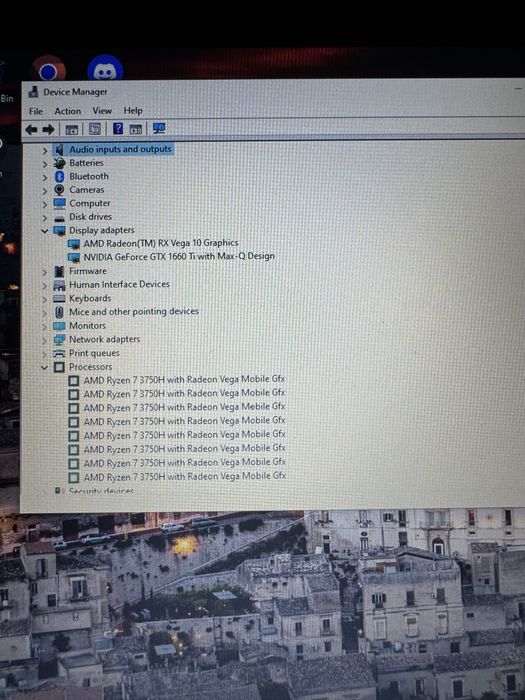Collapse the Processors node arrow
525x700 pixels.
tap(44, 367)
